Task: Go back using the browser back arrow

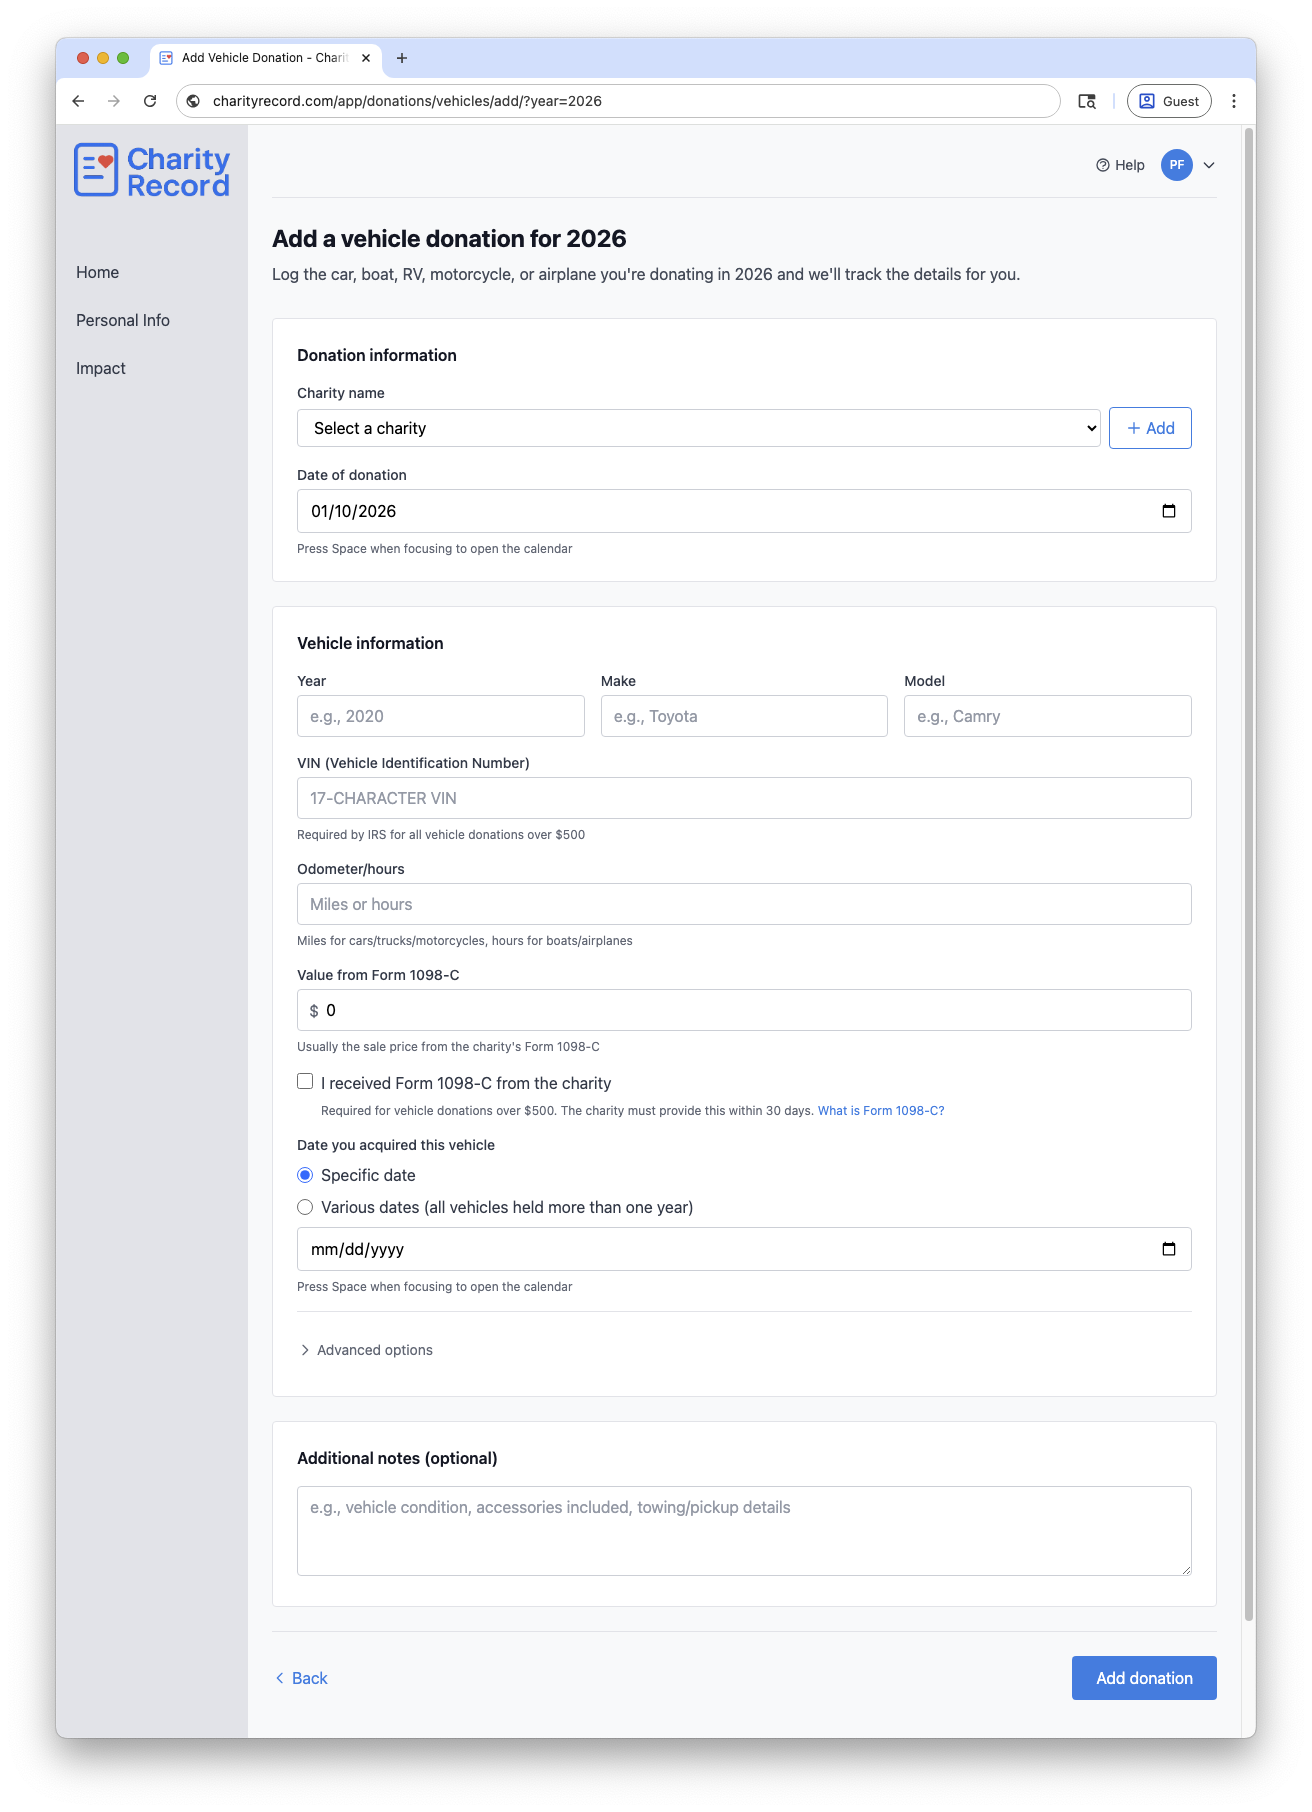Action: point(78,101)
